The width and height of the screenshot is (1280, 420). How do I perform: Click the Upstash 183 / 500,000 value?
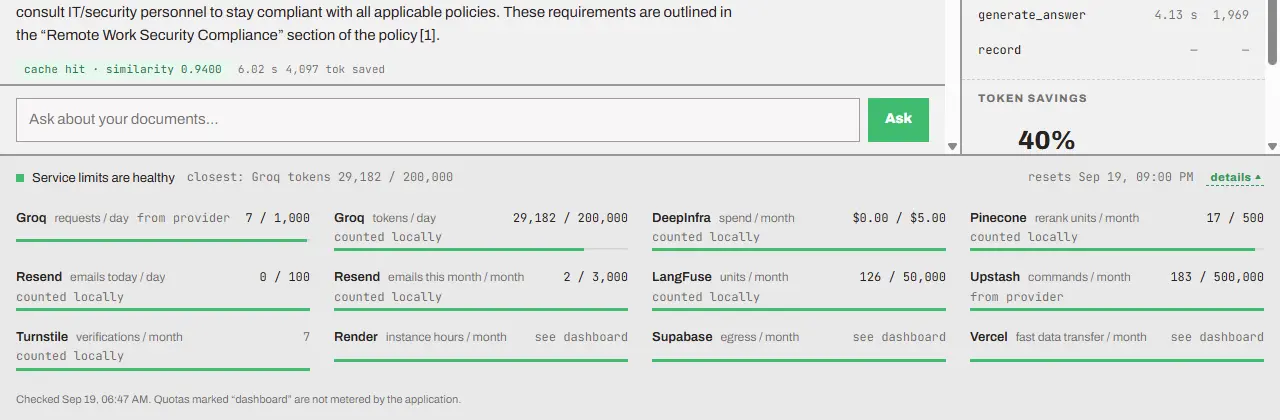point(1217,277)
